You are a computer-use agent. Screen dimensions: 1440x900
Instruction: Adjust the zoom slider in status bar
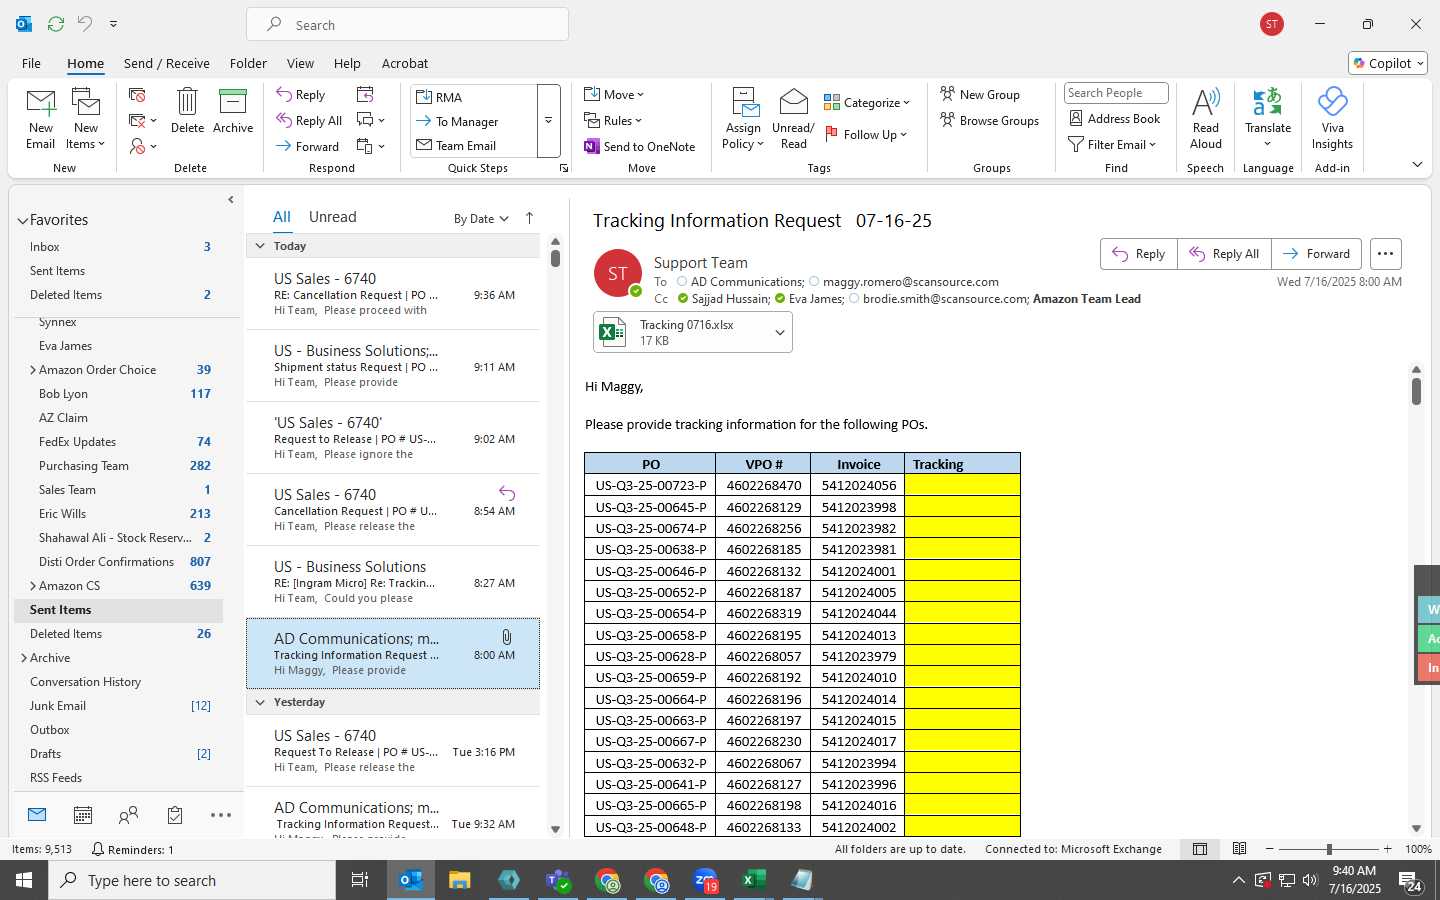[1329, 849]
